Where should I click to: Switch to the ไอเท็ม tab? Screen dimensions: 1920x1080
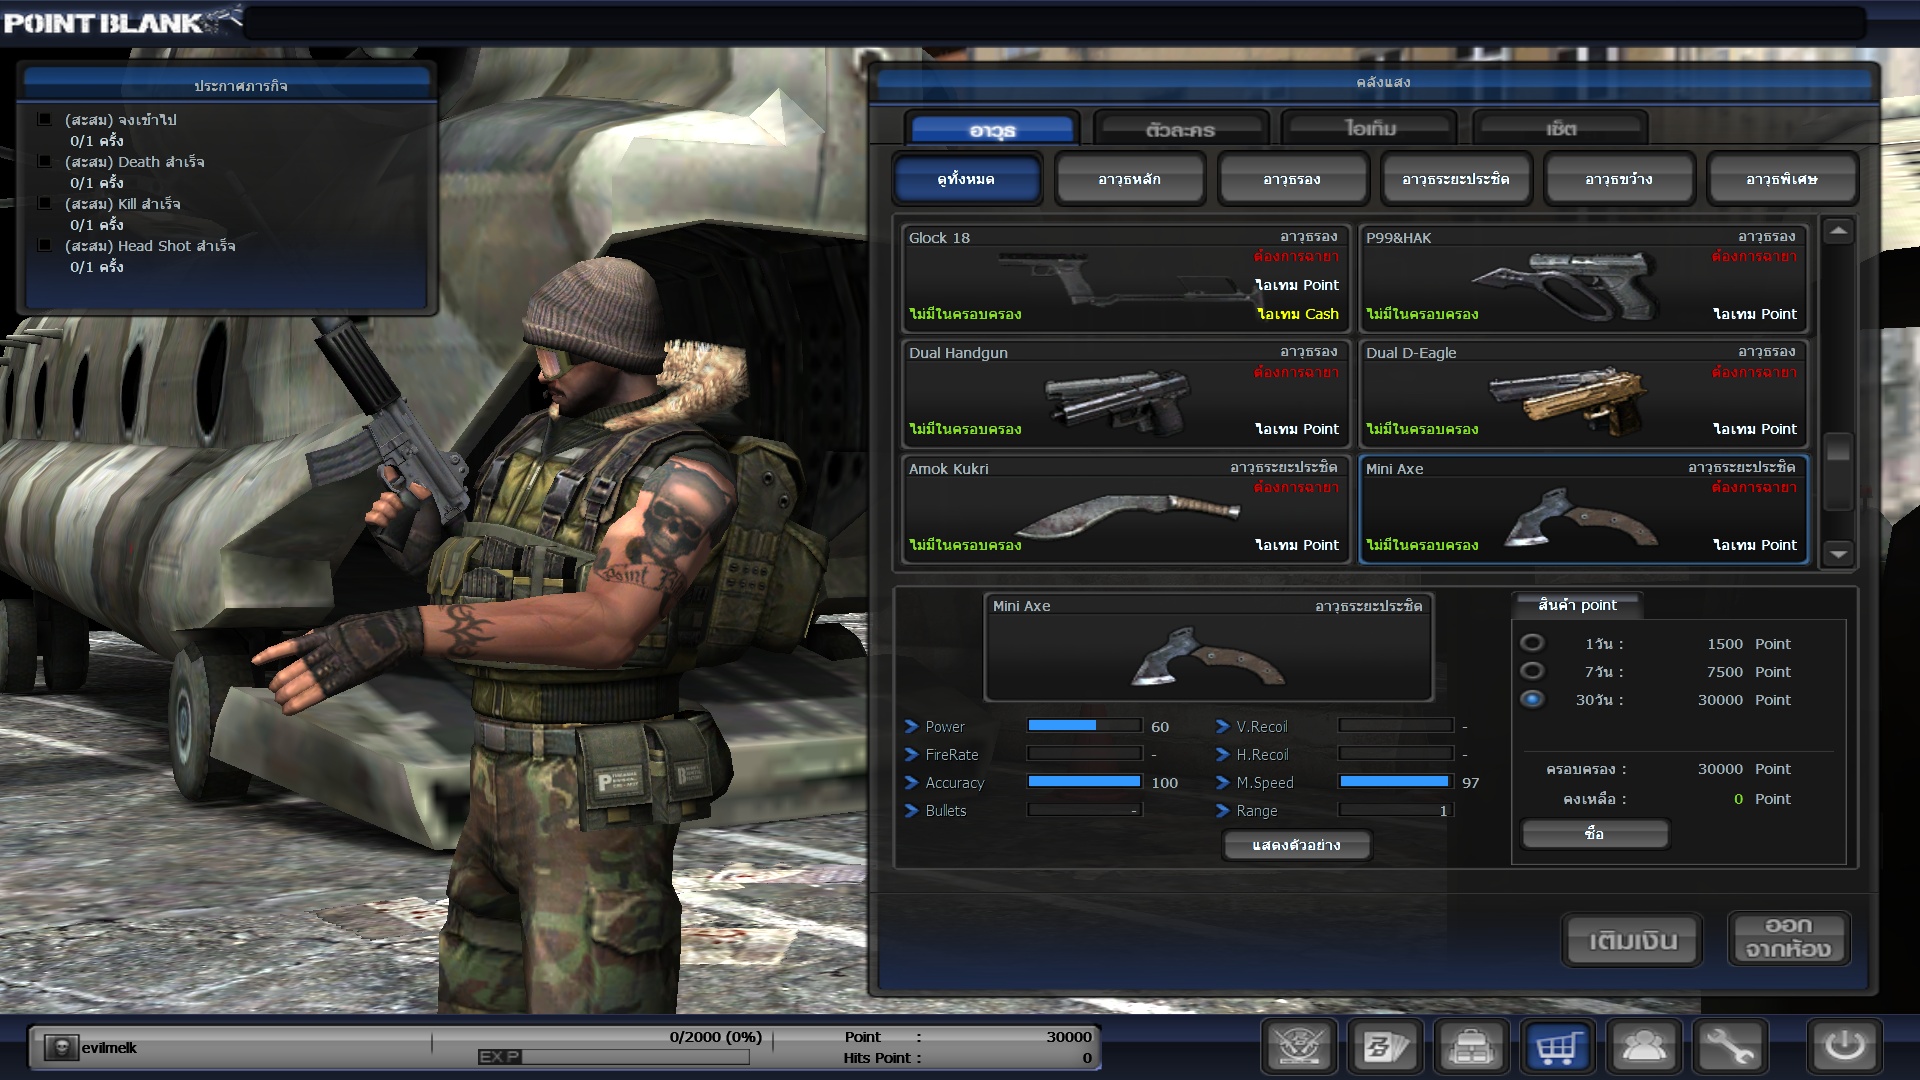[1369, 129]
